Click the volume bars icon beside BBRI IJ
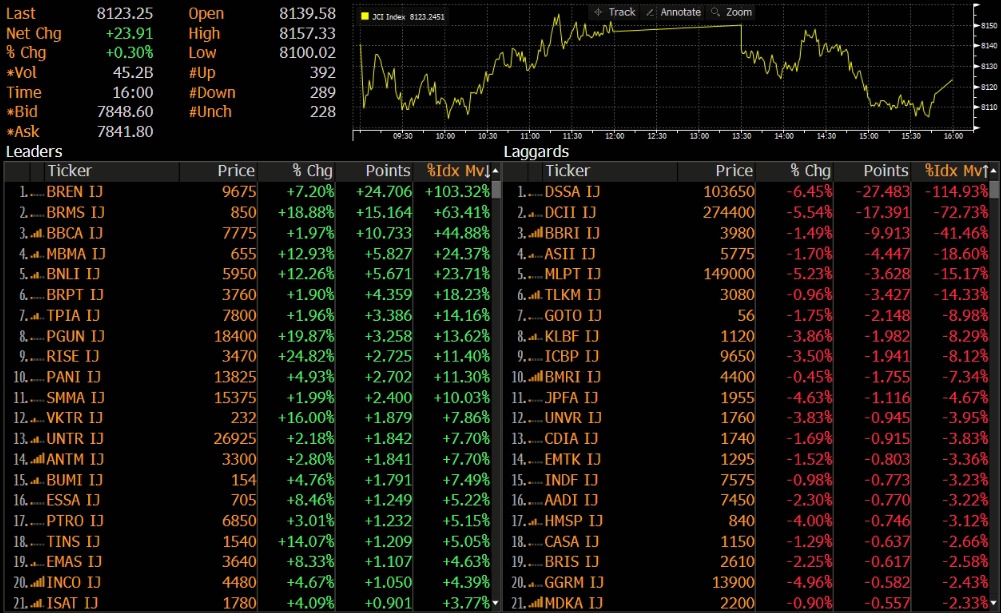Image resolution: width=1001 pixels, height=613 pixels. coord(534,233)
